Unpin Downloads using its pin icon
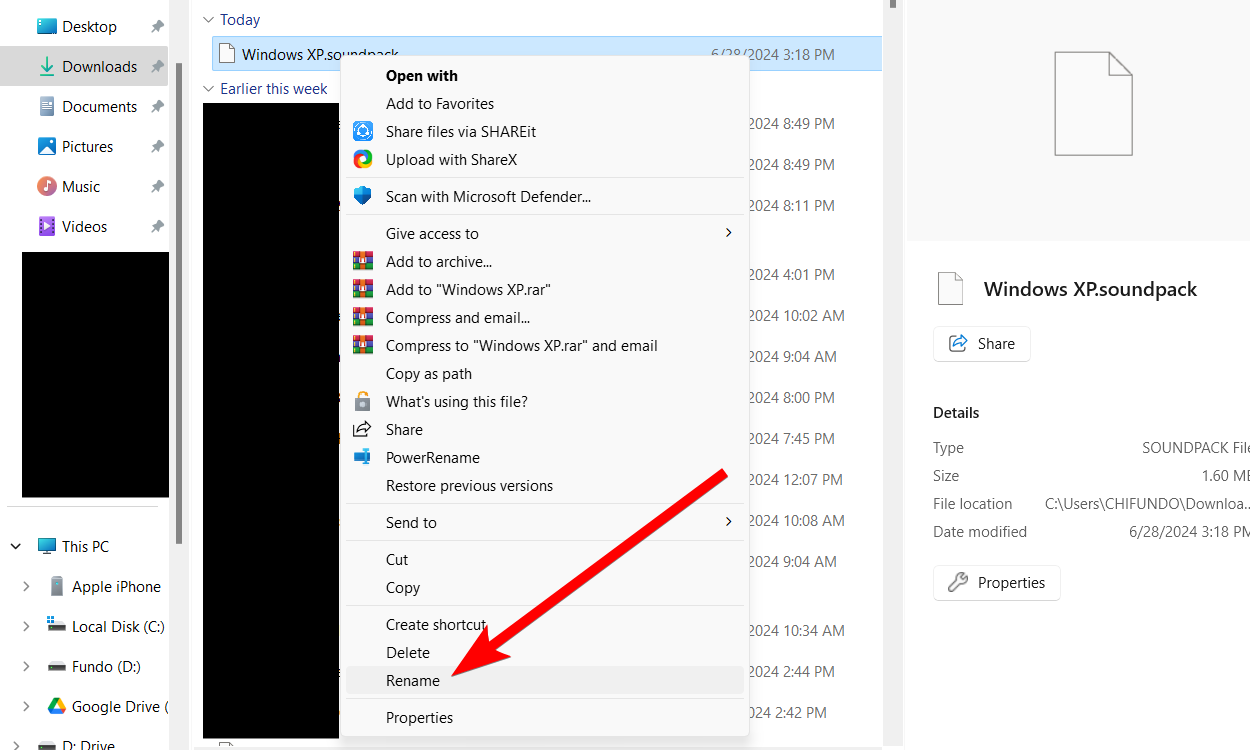This screenshot has height=750, width=1250. click(157, 67)
